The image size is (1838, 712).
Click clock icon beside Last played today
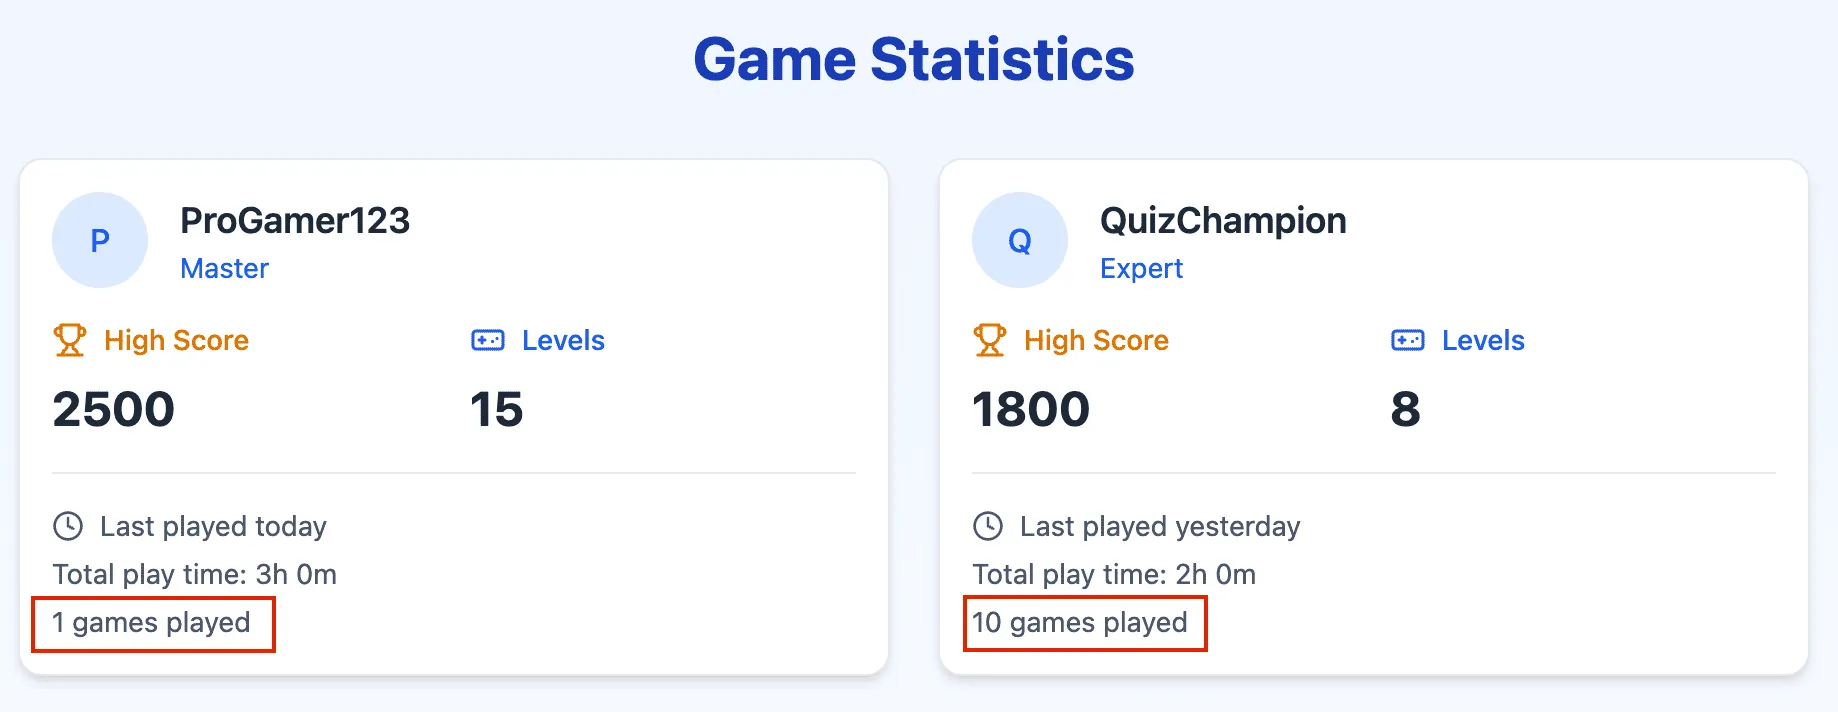click(x=68, y=526)
